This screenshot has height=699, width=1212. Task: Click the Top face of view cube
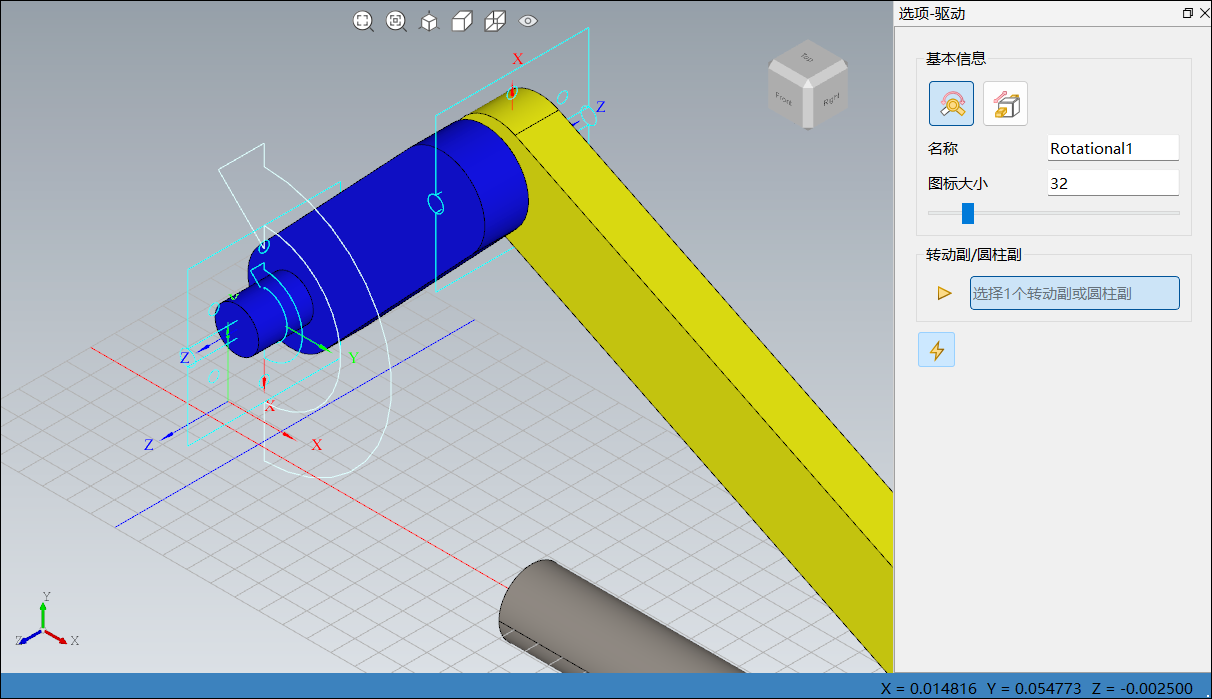pos(807,61)
